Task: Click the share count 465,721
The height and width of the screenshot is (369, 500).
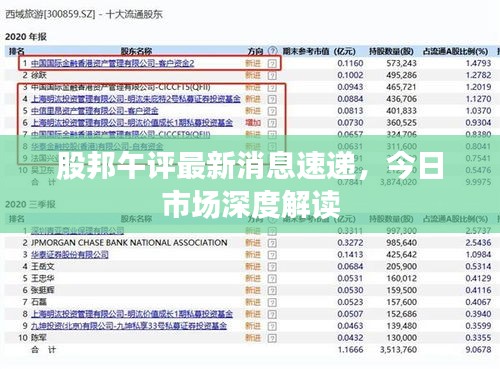Action: [x=402, y=87]
